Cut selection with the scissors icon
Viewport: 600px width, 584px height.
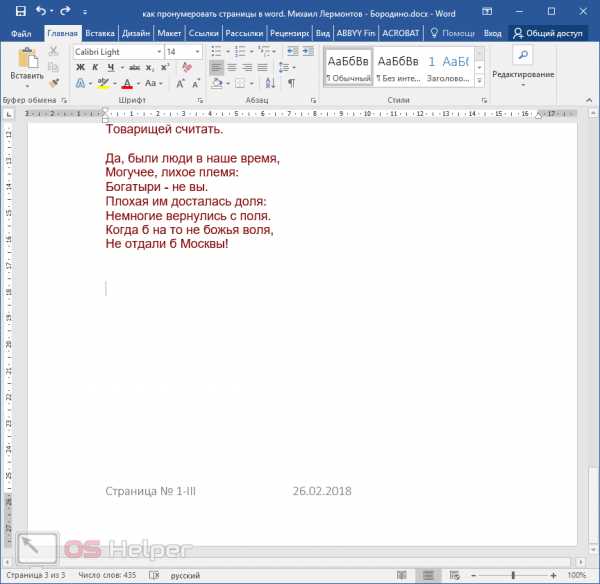[x=54, y=51]
